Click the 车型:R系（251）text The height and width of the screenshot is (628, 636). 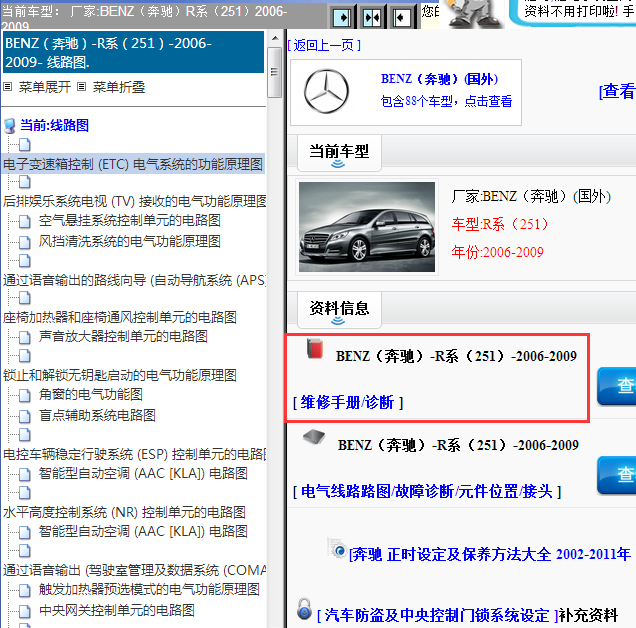pyautogui.click(x=500, y=224)
